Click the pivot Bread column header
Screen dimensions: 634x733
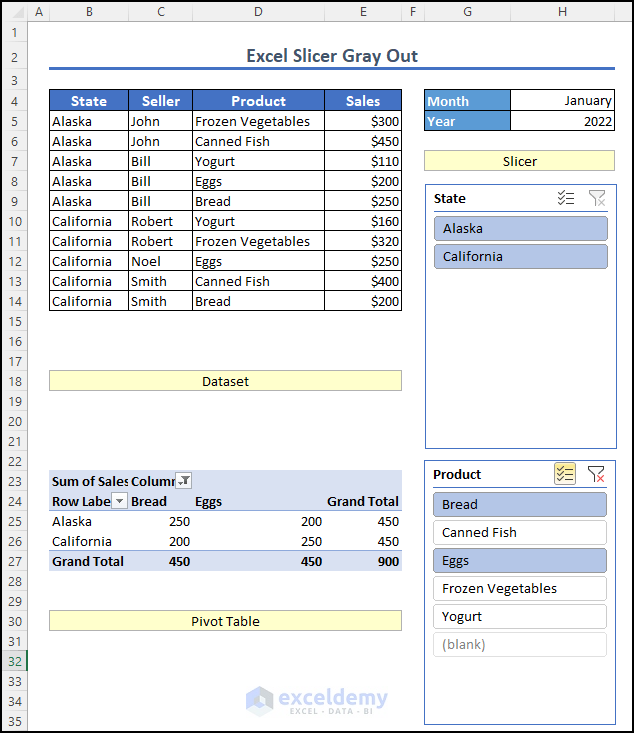(x=160, y=501)
